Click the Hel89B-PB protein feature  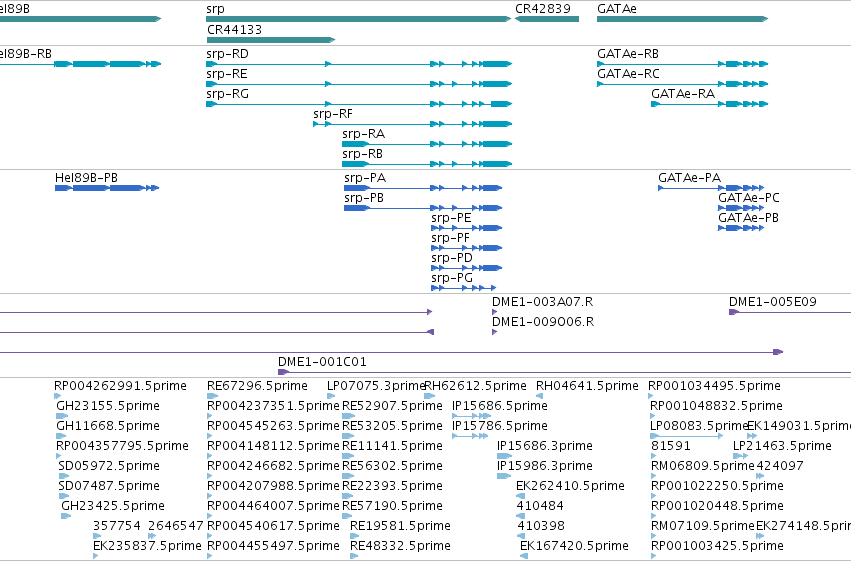click(107, 188)
